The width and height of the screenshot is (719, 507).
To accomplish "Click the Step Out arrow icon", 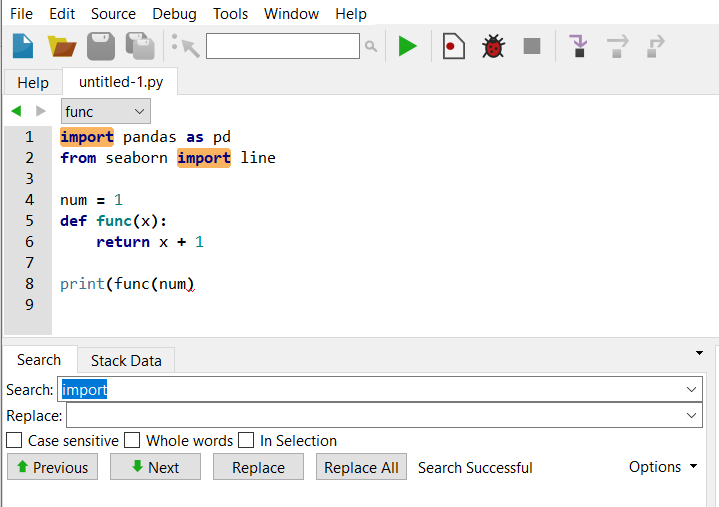I will [656, 46].
